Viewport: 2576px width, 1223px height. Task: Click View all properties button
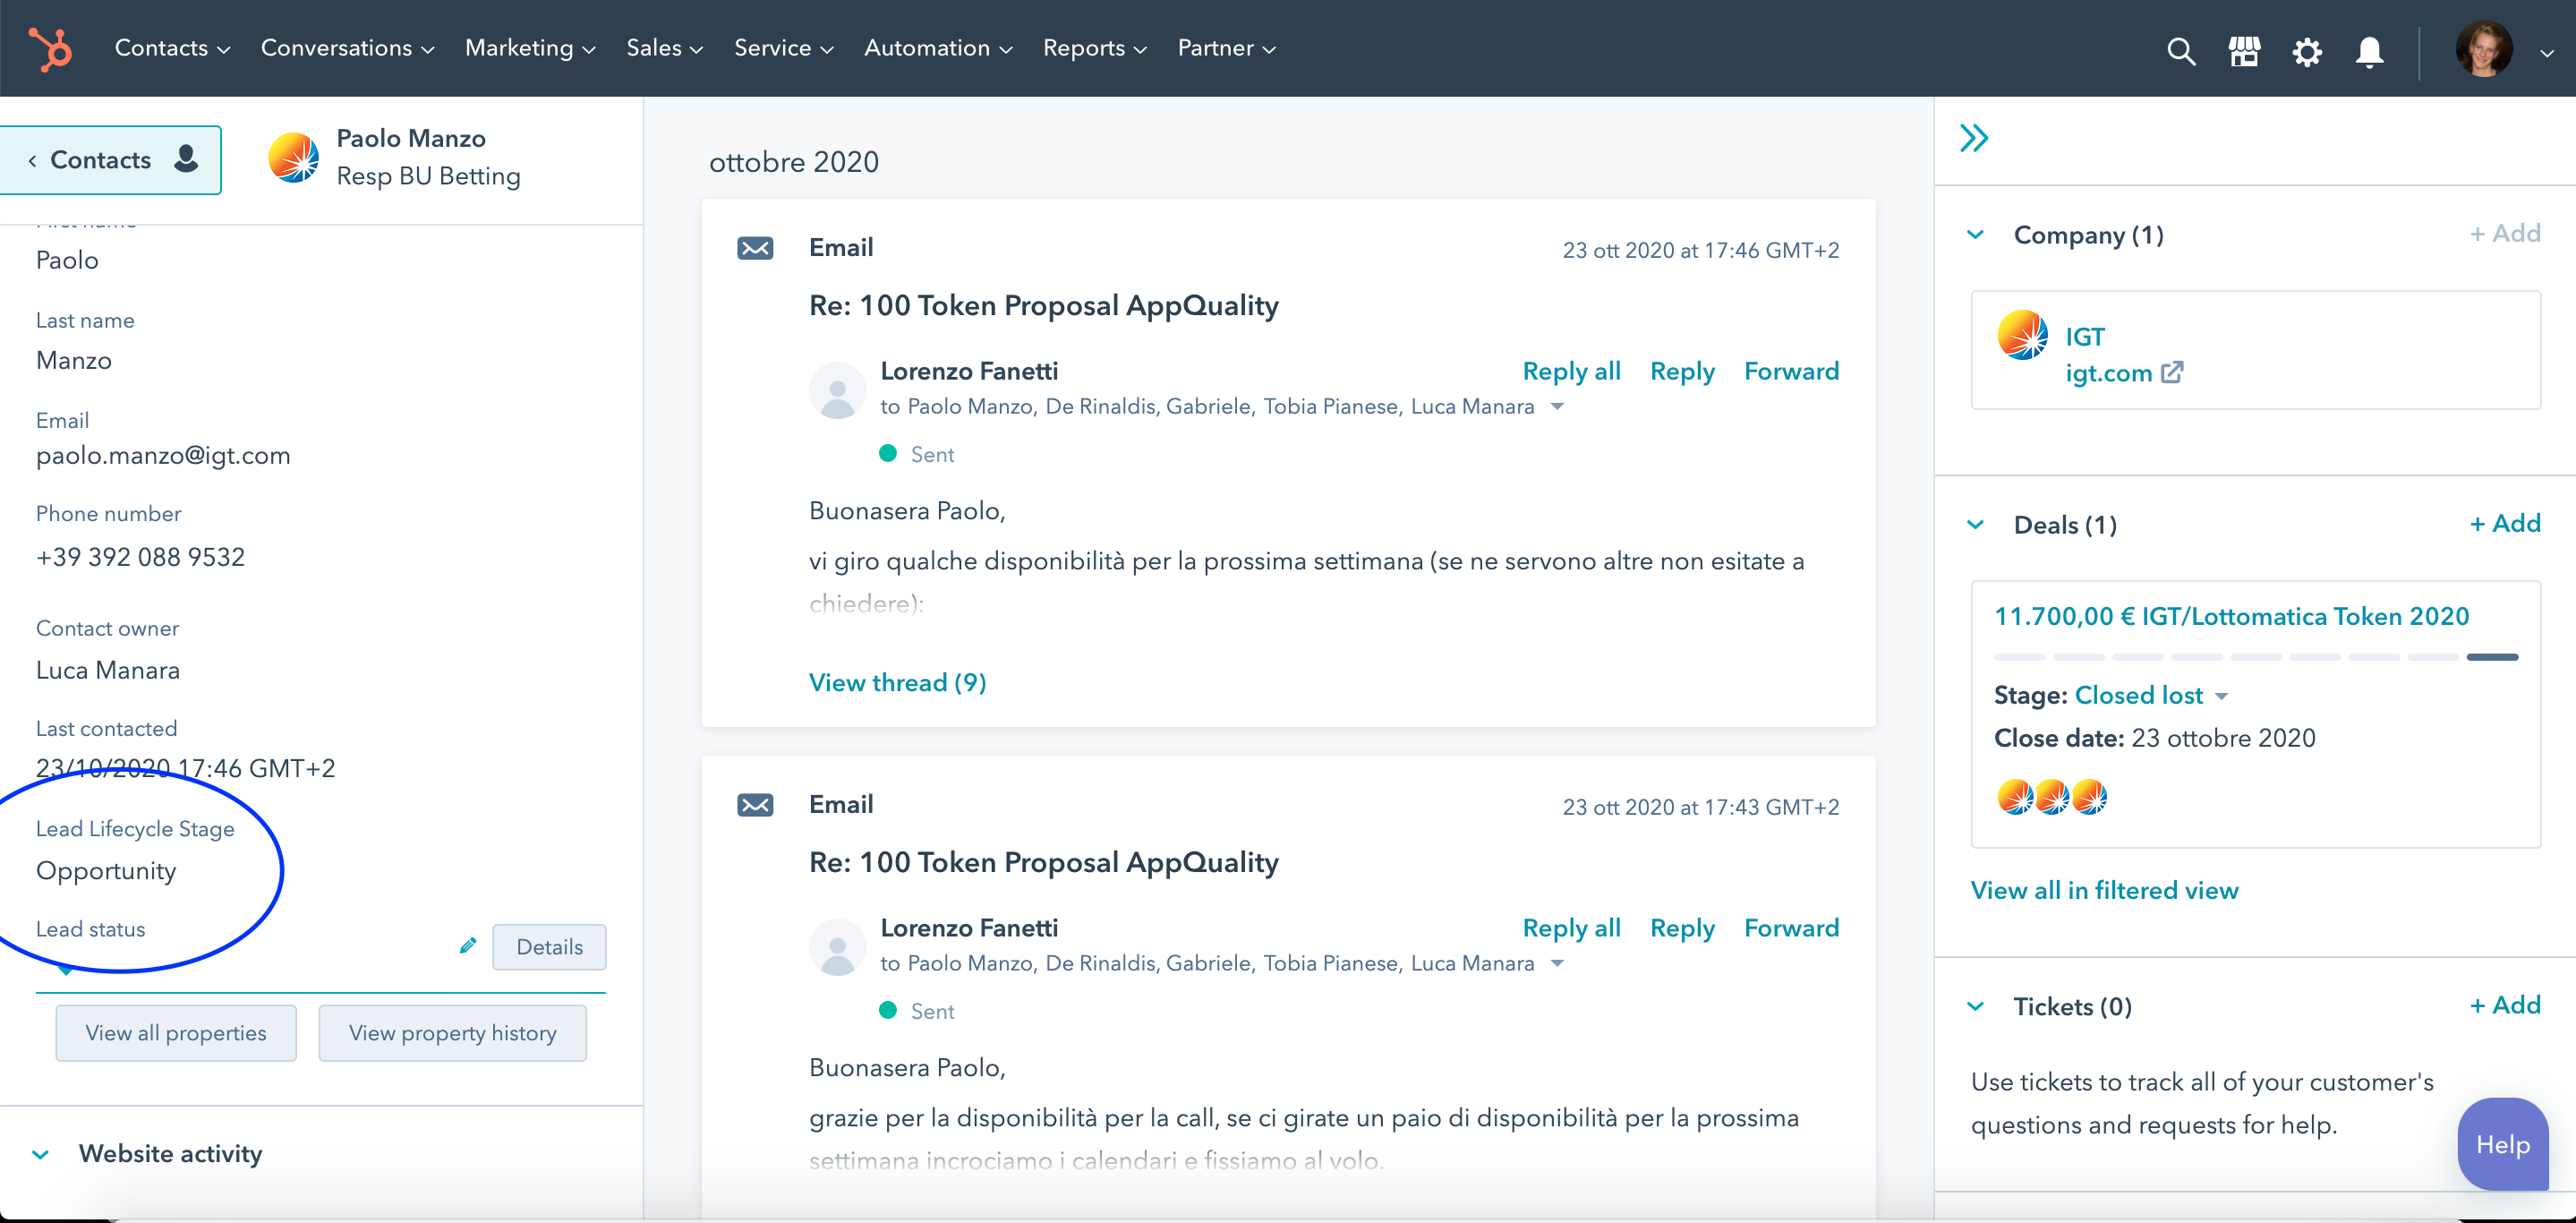point(176,1033)
